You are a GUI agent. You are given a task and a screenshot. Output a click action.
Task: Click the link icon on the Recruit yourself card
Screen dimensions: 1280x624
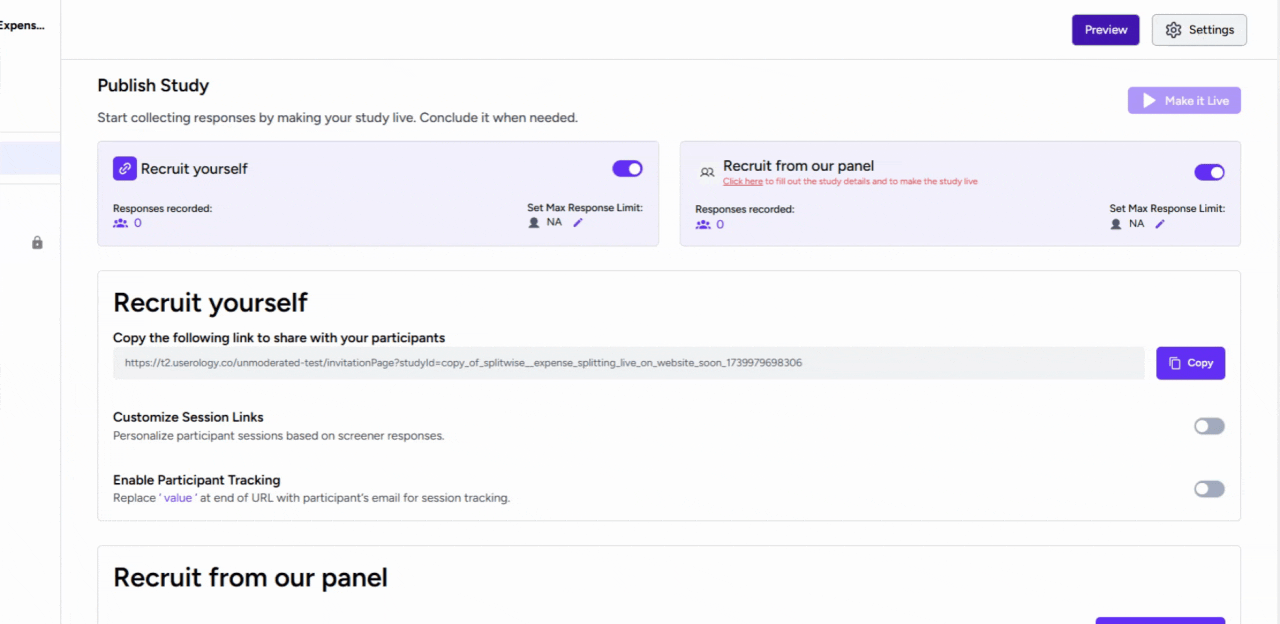pos(124,168)
